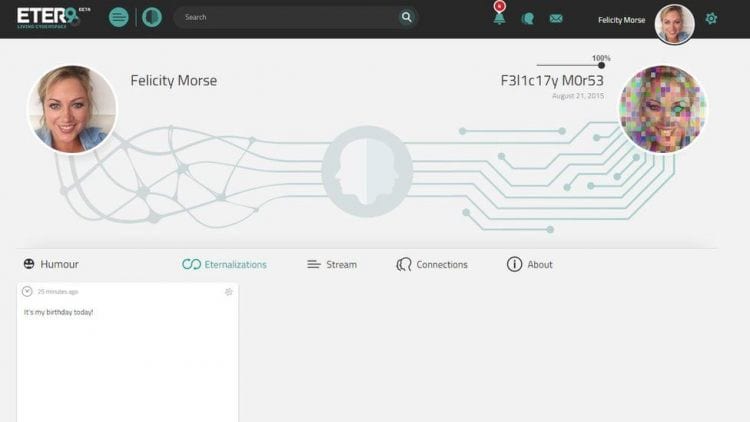This screenshot has width=750, height=422.
Task: Switch to the Eternalizations tab
Action: [x=224, y=264]
